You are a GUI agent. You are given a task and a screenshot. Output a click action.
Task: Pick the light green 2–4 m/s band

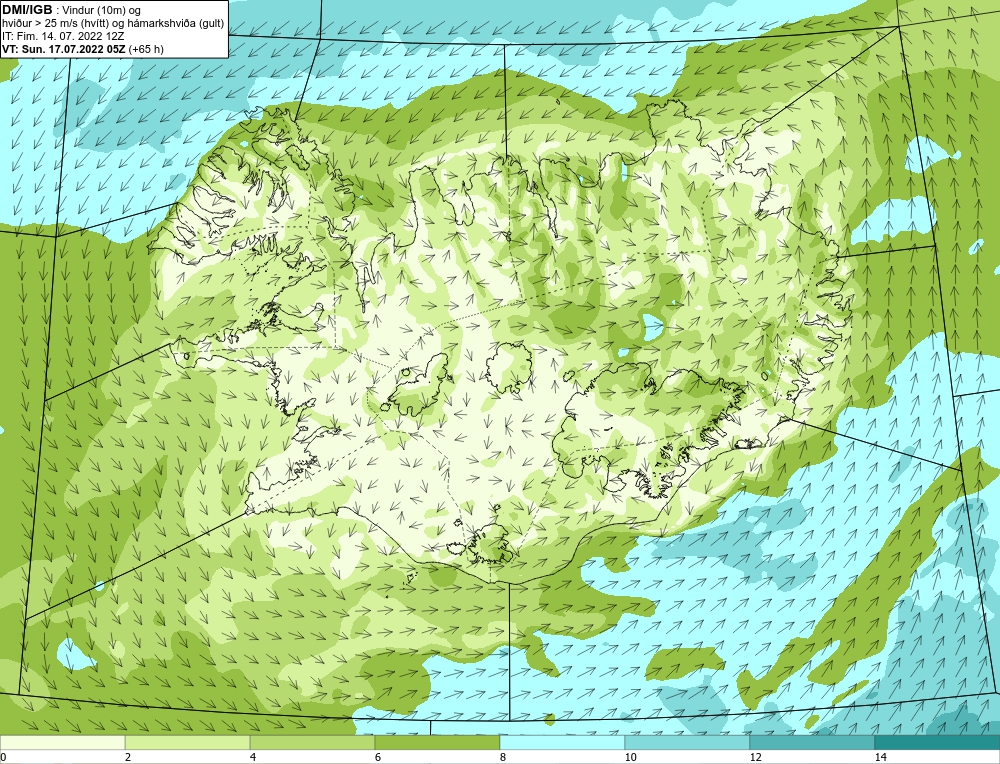click(188, 742)
